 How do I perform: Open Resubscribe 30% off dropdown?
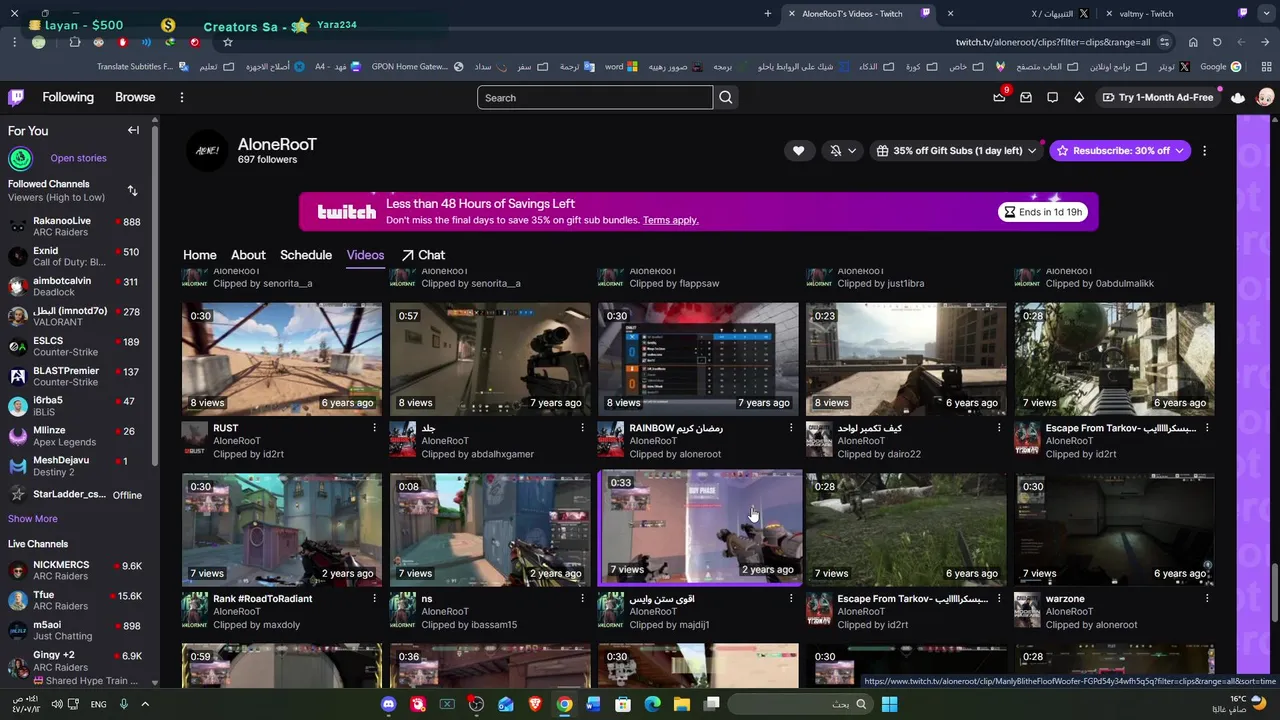click(1120, 150)
